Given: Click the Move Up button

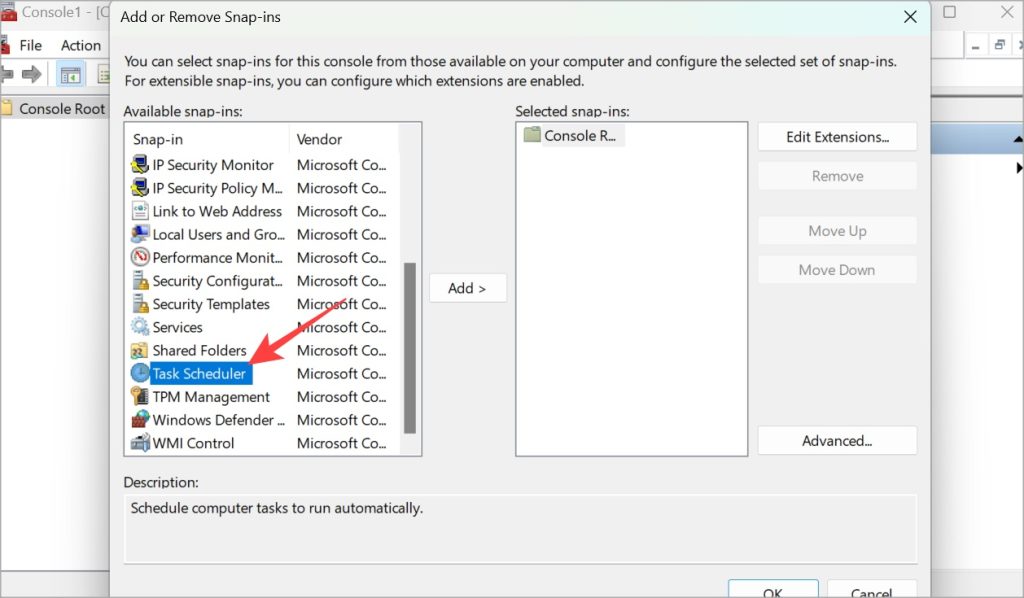Looking at the screenshot, I should (837, 231).
